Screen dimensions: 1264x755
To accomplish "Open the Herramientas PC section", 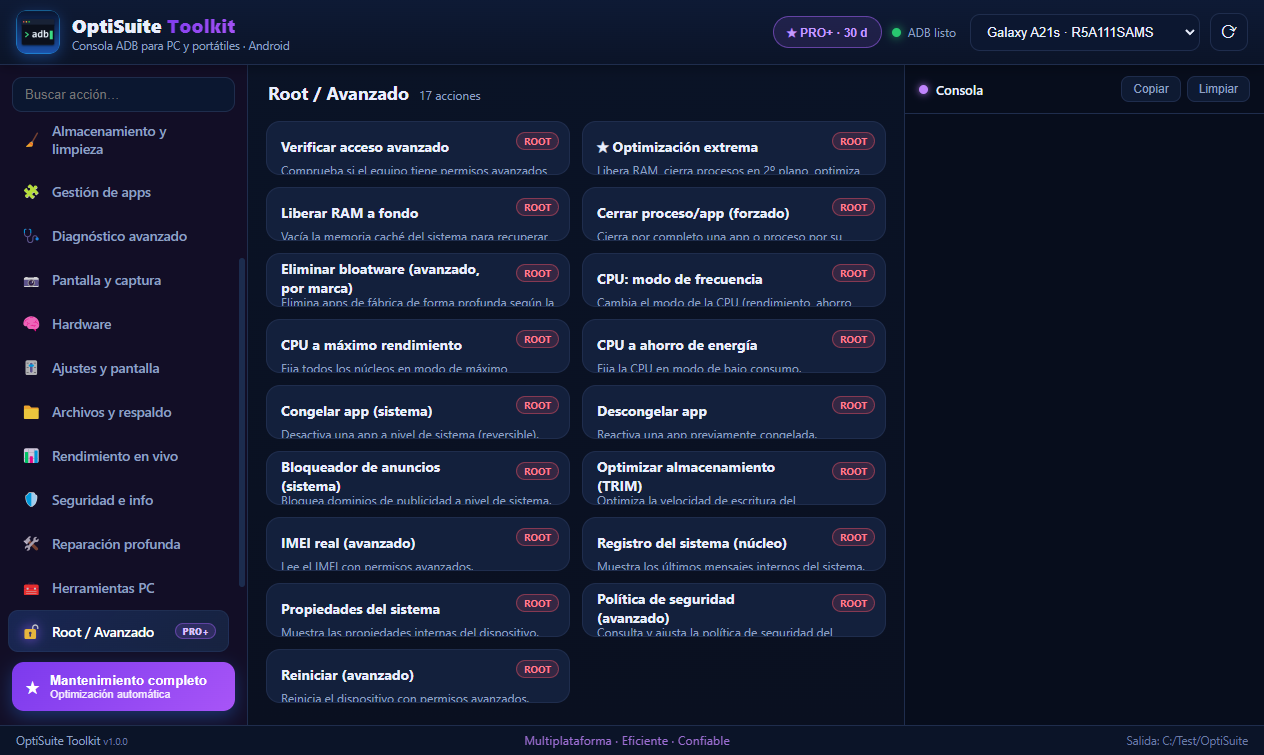I will tap(119, 588).
